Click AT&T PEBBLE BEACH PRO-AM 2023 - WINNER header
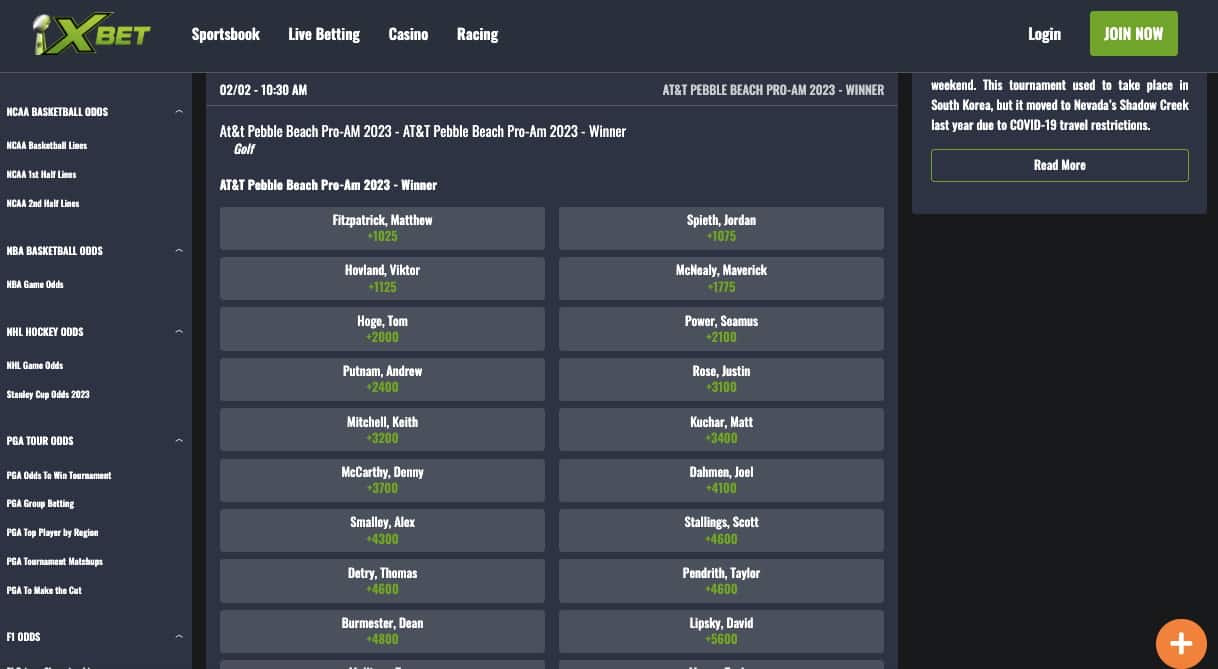This screenshot has height=669, width=1218. [x=773, y=90]
